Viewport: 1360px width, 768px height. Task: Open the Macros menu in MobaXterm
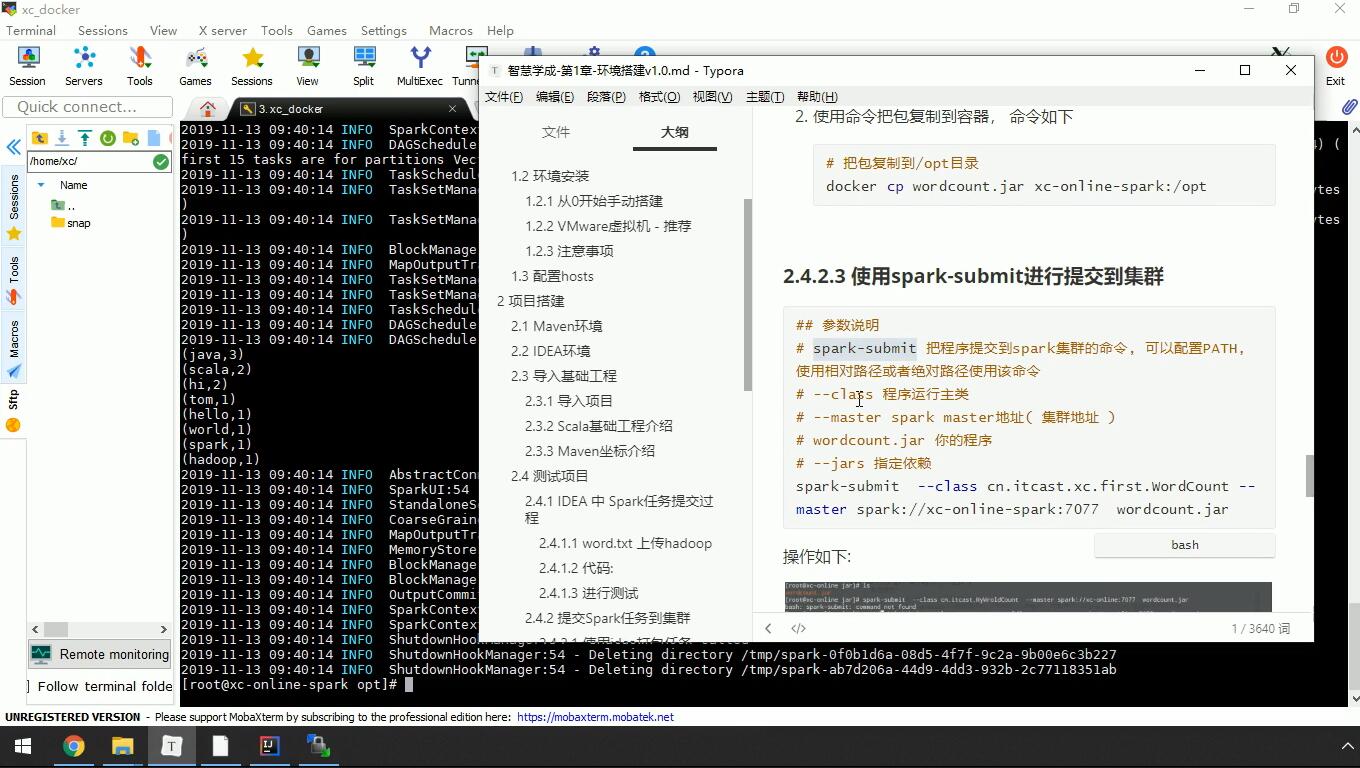[x=450, y=30]
